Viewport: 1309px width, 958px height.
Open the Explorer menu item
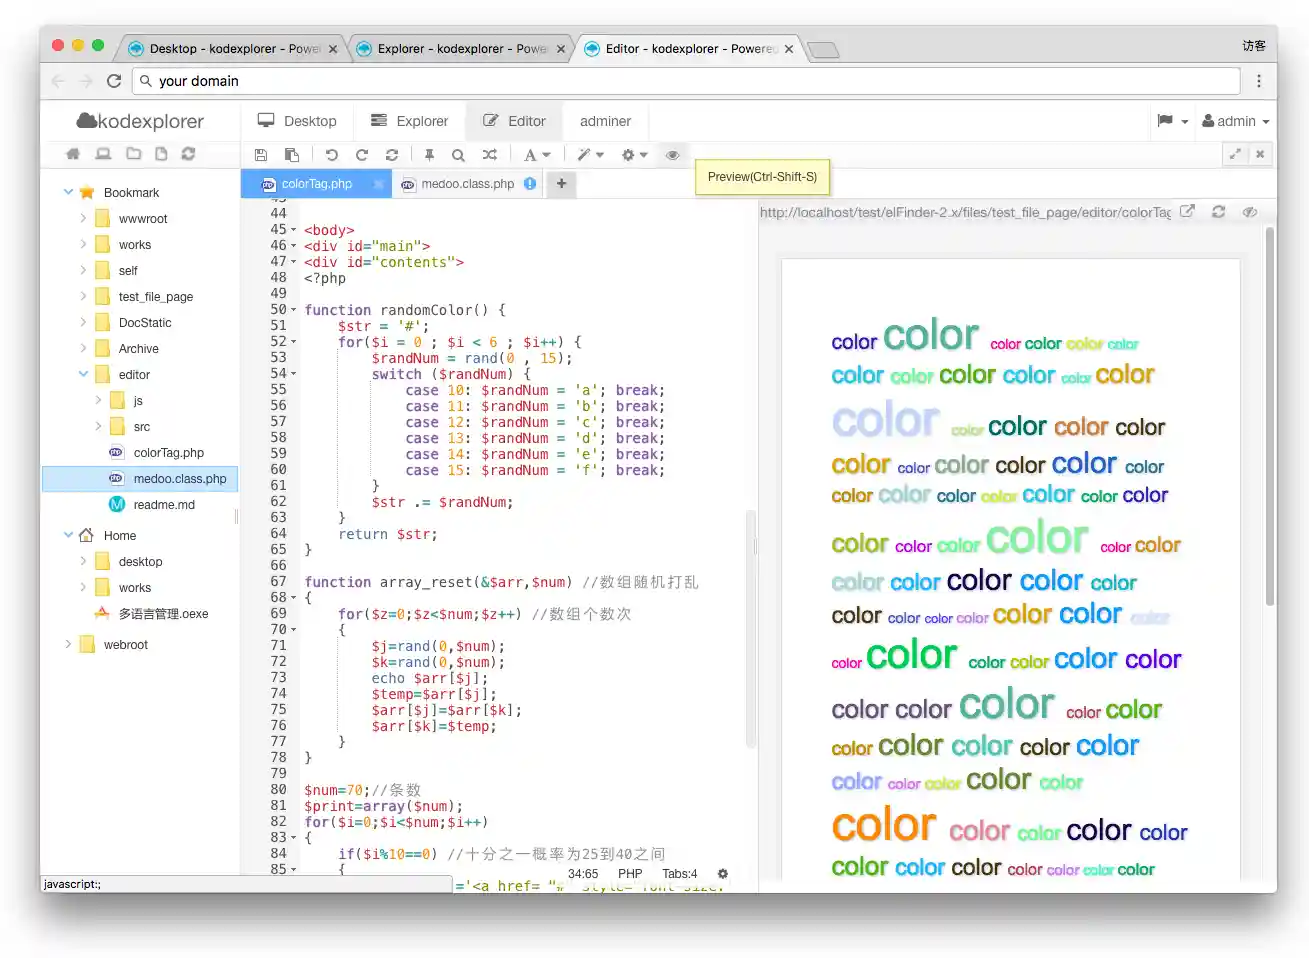(410, 121)
